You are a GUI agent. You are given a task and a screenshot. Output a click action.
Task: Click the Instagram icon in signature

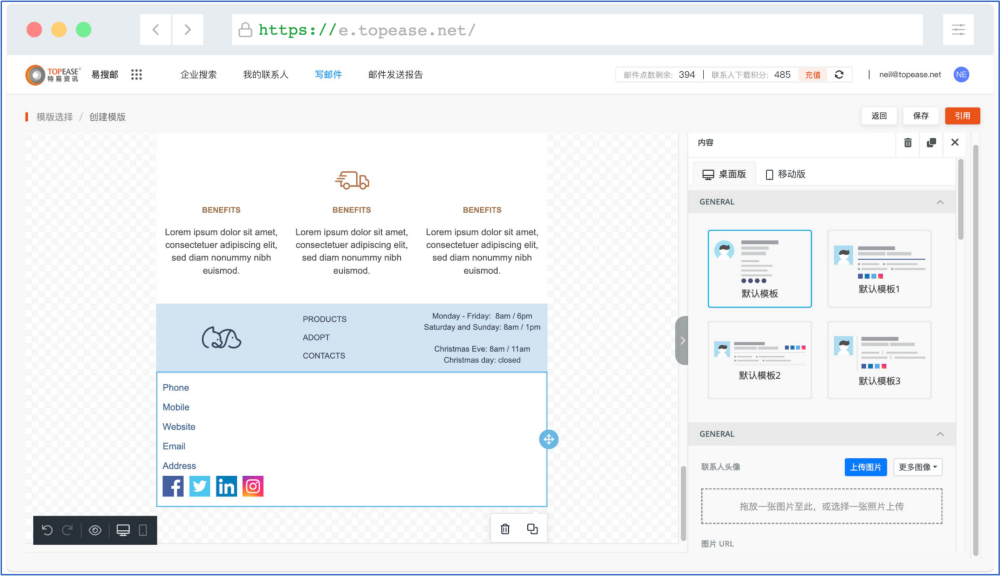253,486
